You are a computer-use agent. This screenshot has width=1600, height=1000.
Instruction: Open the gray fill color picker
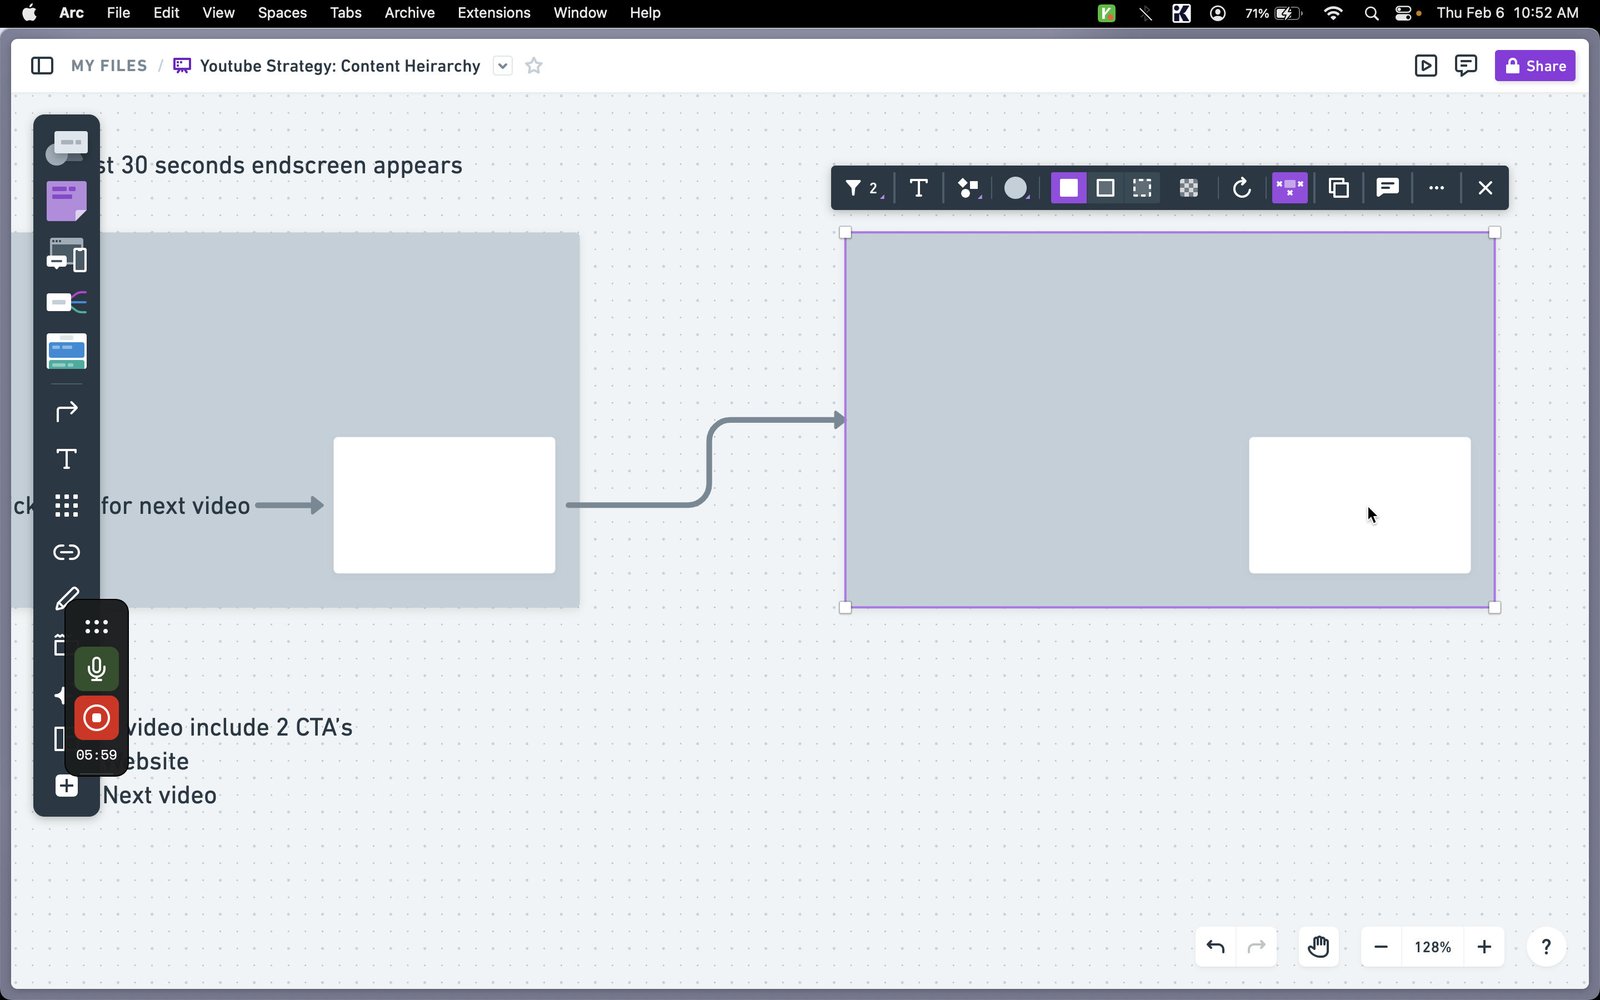tap(1016, 188)
